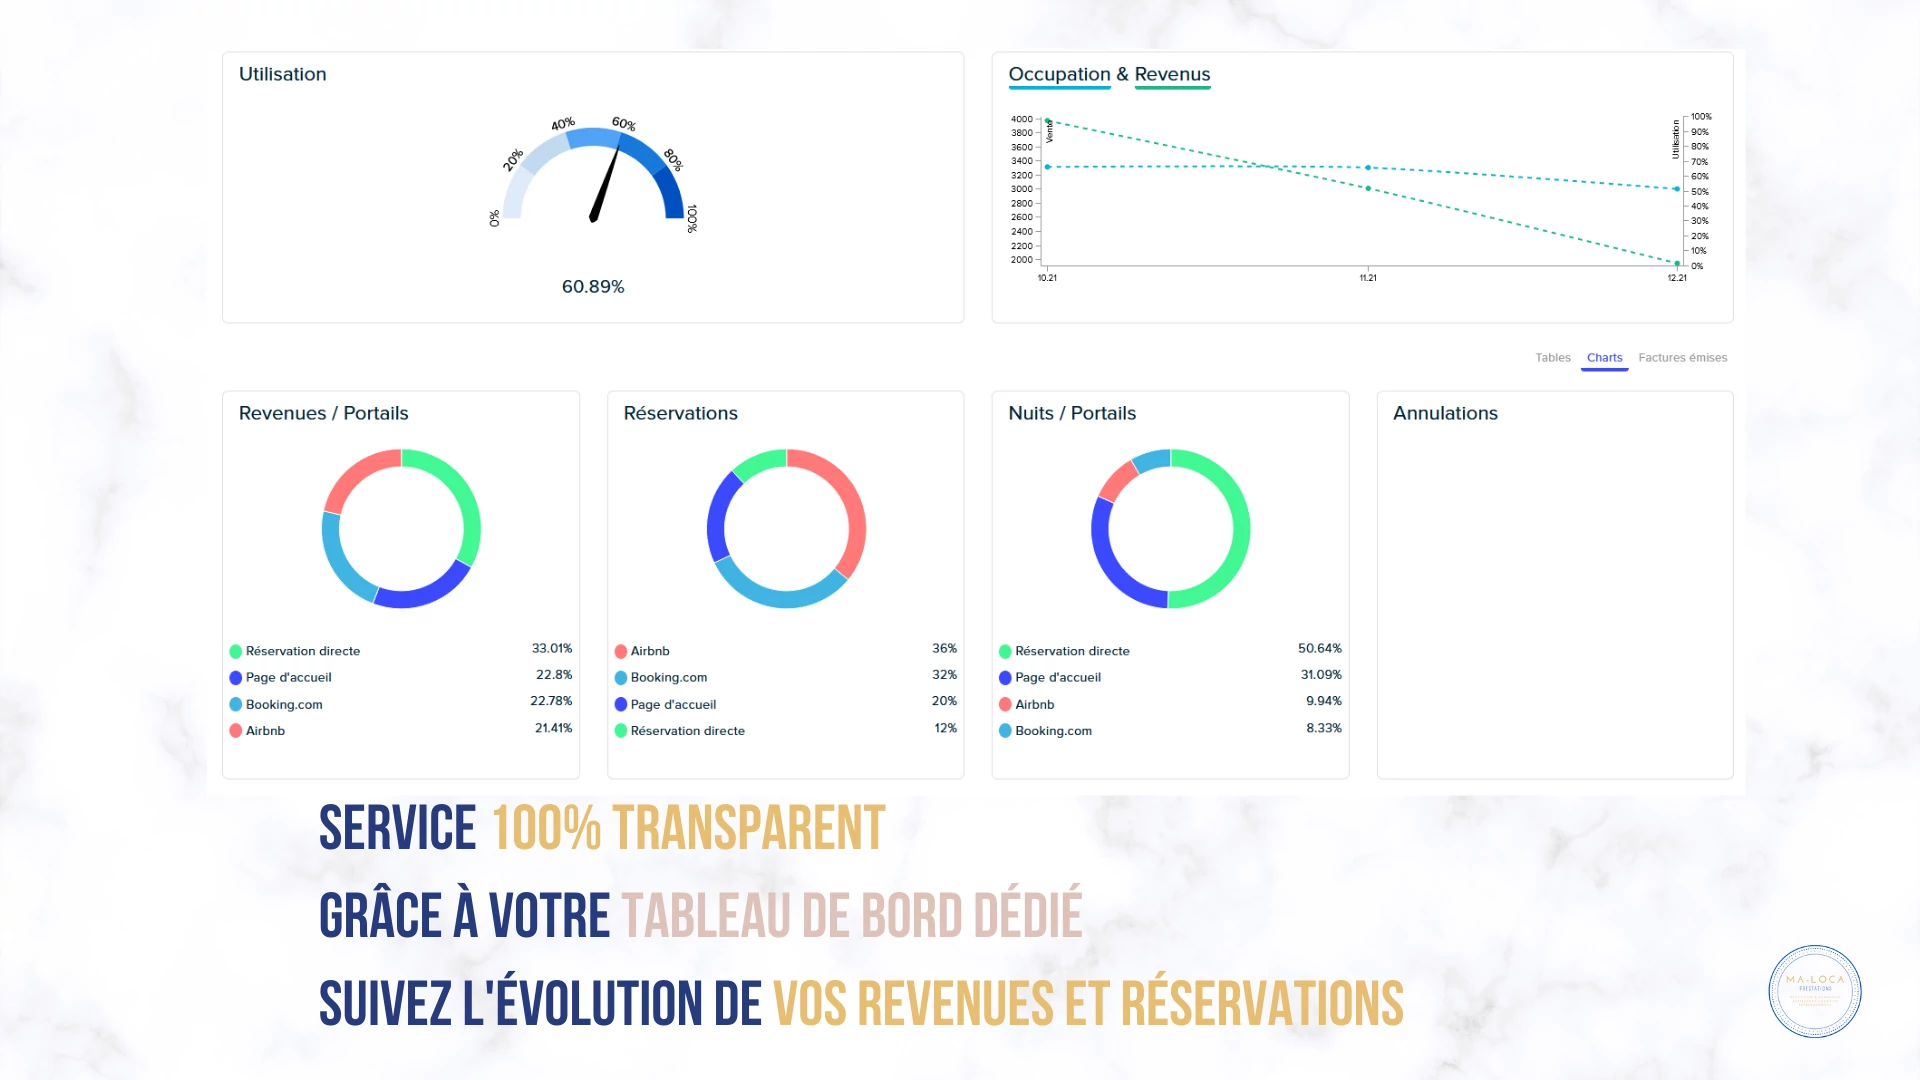Click Page d'accueil color dot in Nuits legend
This screenshot has width=1920, height=1080.
pyautogui.click(x=1005, y=678)
